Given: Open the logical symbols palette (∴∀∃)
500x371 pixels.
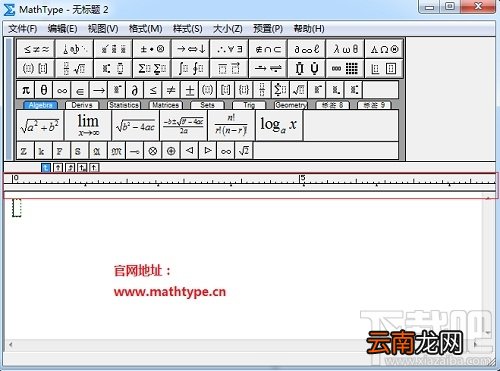Looking at the screenshot, I should [229, 49].
